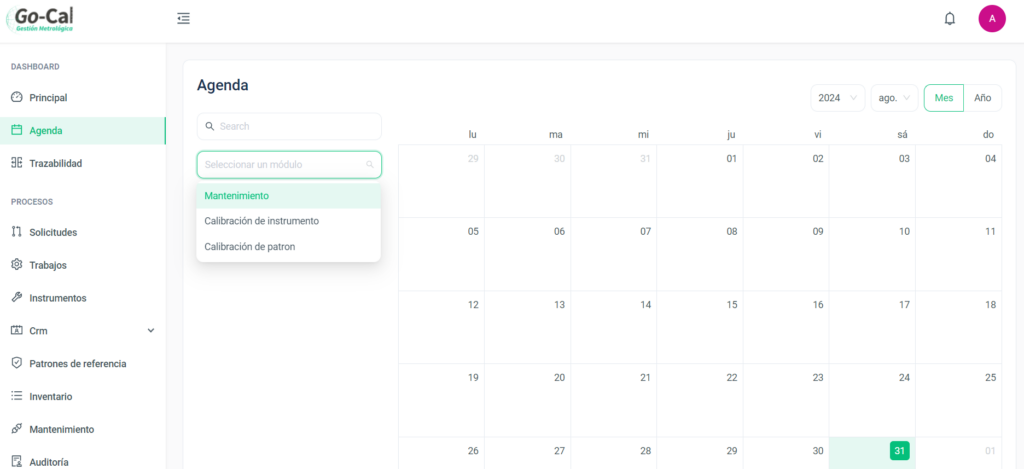Select day 31 highlighted in the calendar

[899, 451]
